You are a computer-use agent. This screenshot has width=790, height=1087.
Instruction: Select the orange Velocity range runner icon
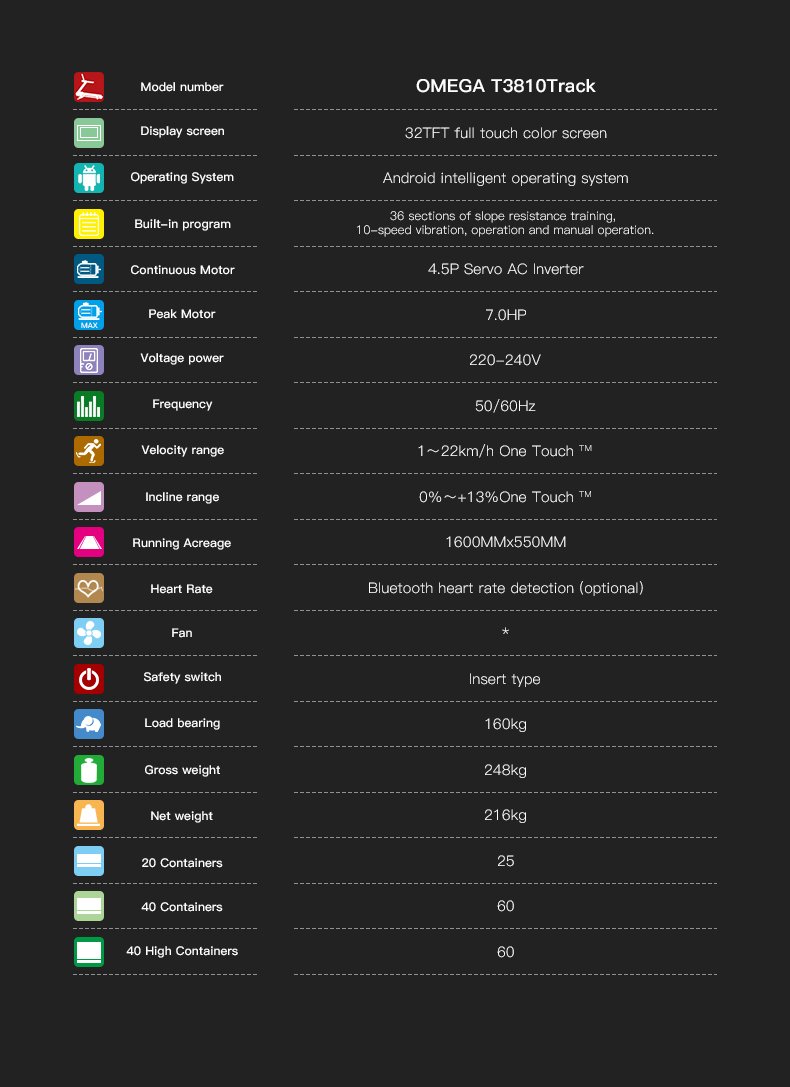pyautogui.click(x=89, y=451)
